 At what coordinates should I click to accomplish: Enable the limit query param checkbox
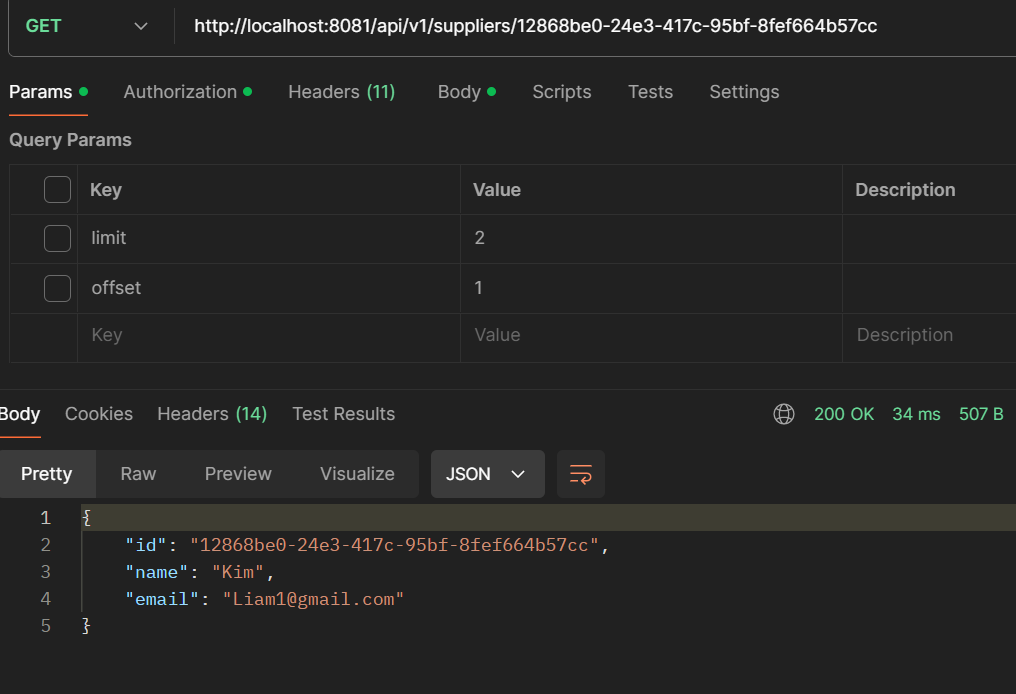click(x=57, y=238)
